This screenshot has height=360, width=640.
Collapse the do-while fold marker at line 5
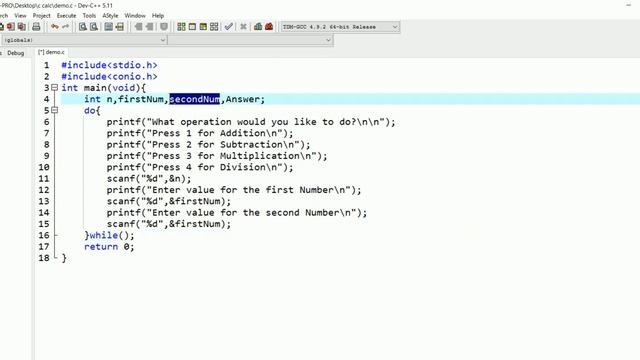point(54,110)
